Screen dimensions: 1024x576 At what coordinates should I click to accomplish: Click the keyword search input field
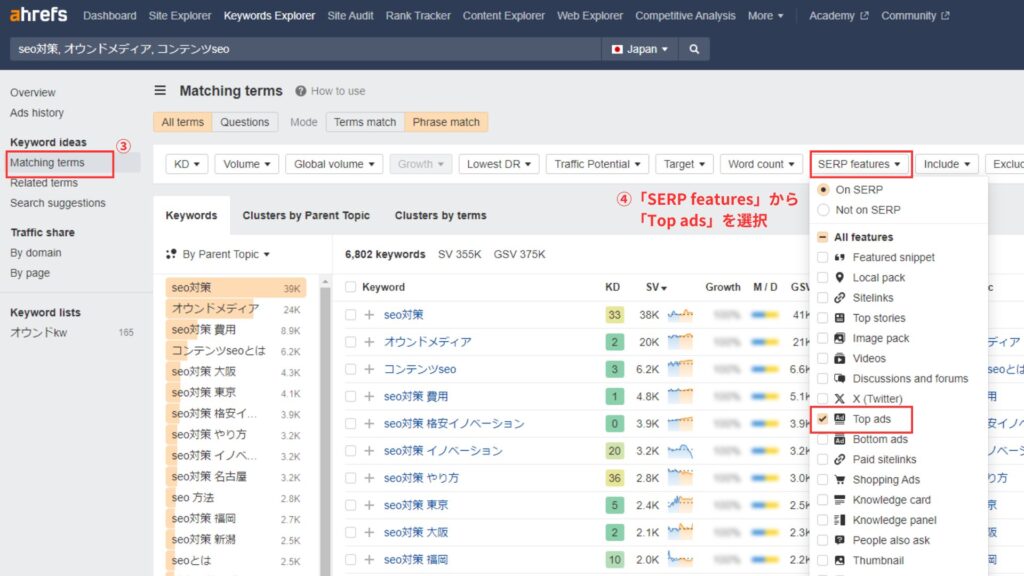[305, 49]
